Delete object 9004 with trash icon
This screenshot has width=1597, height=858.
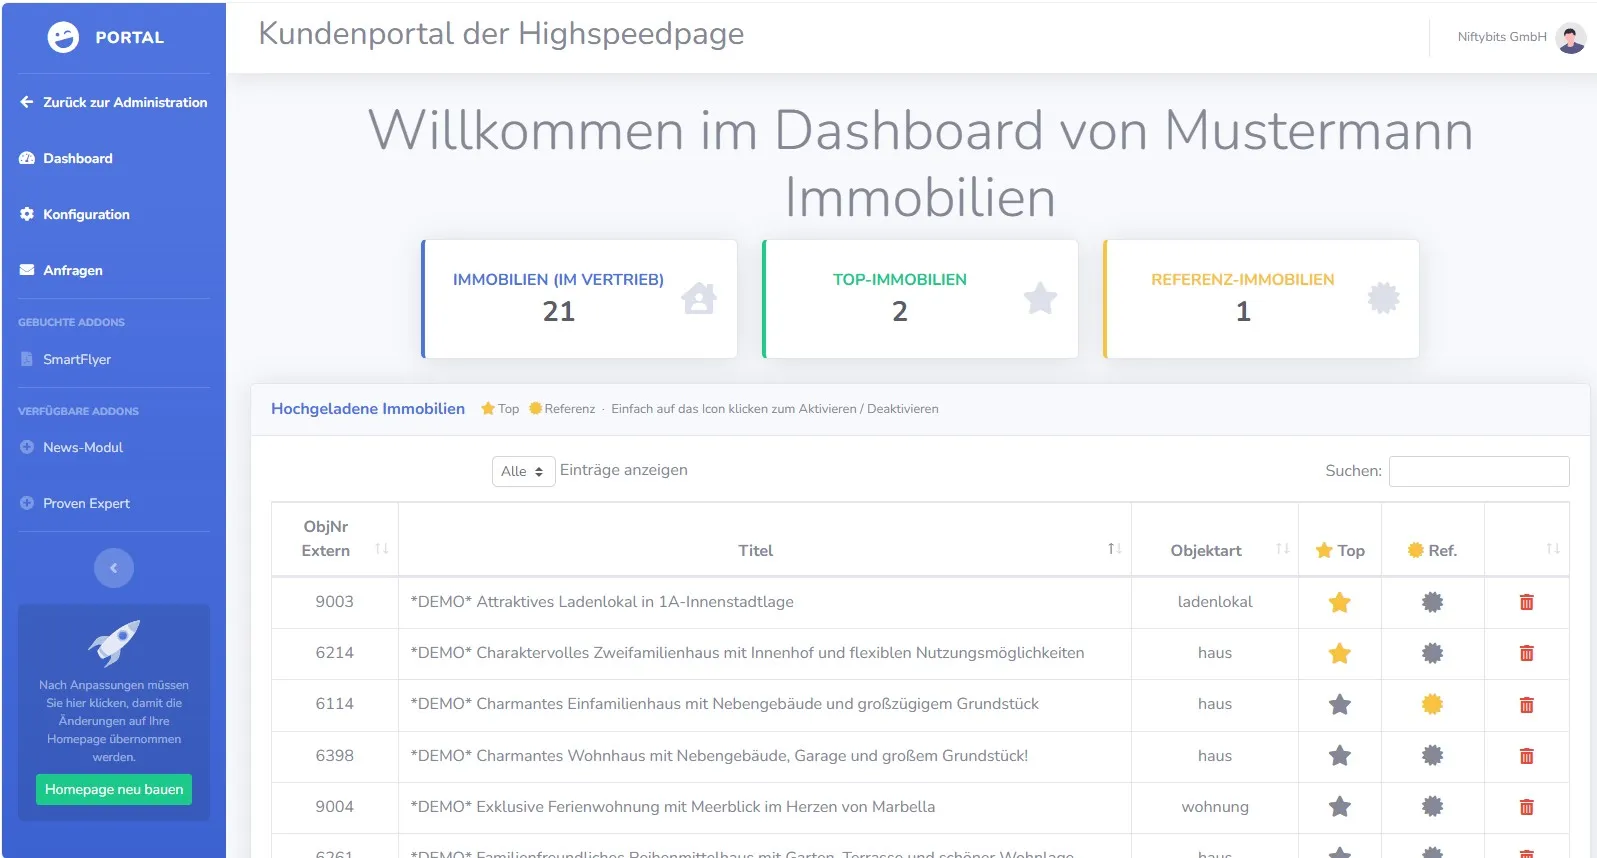[x=1526, y=807]
